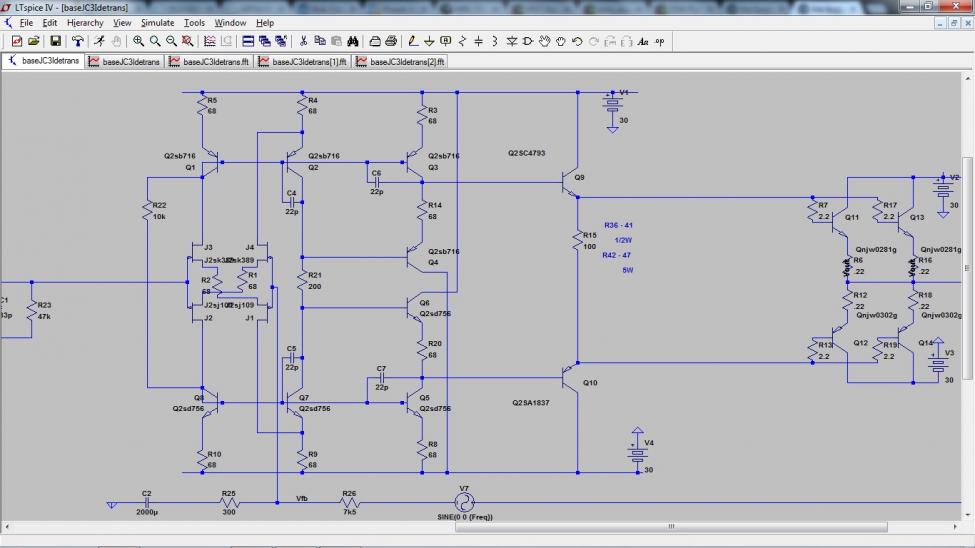This screenshot has width=975, height=548.
Task: Click the autorange plot icon
Action: coord(210,41)
